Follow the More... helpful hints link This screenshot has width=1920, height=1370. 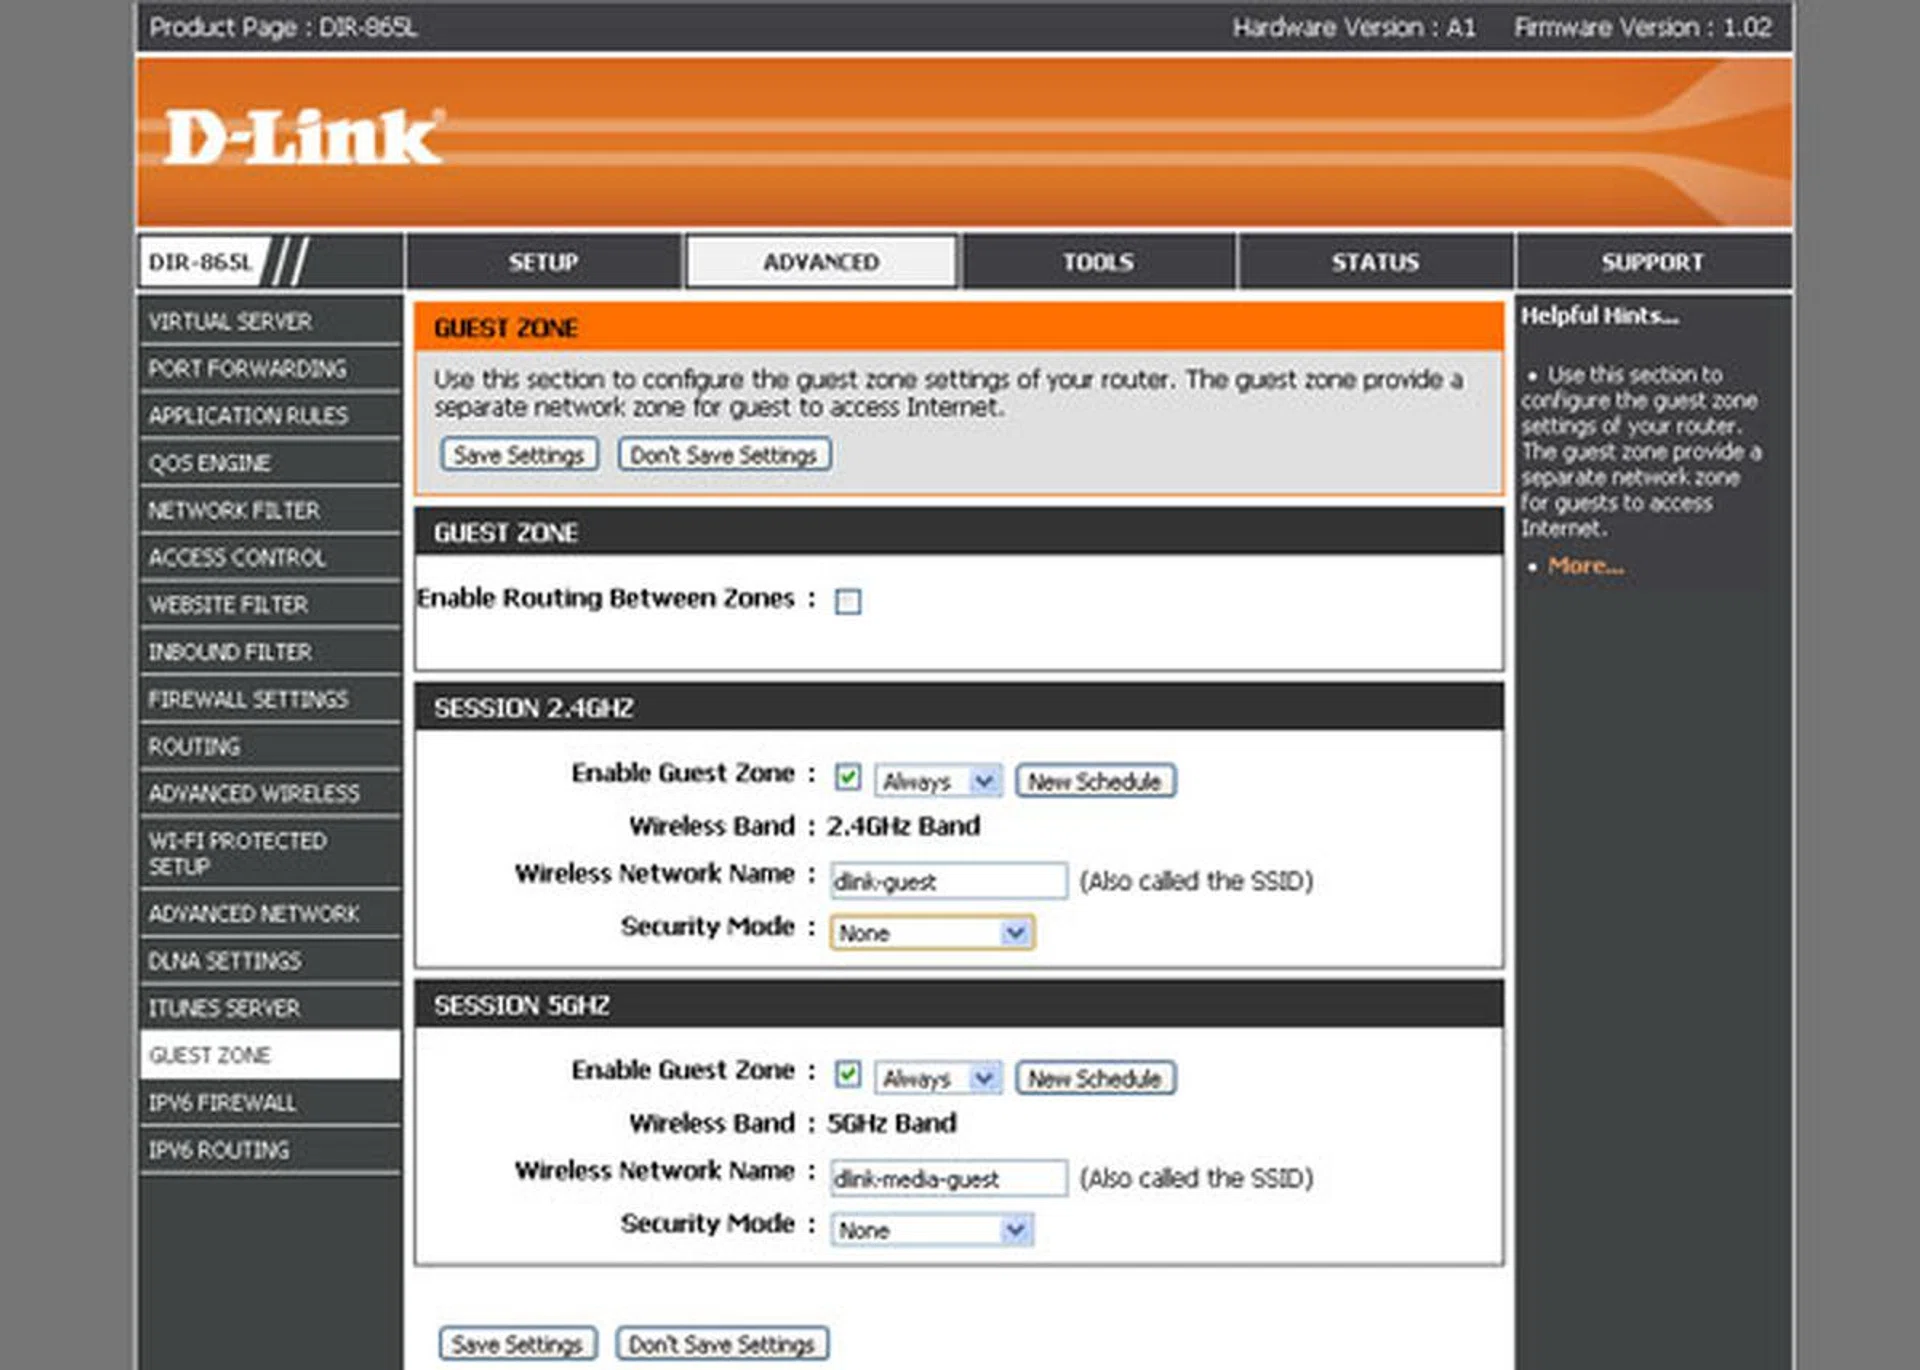pos(1585,566)
